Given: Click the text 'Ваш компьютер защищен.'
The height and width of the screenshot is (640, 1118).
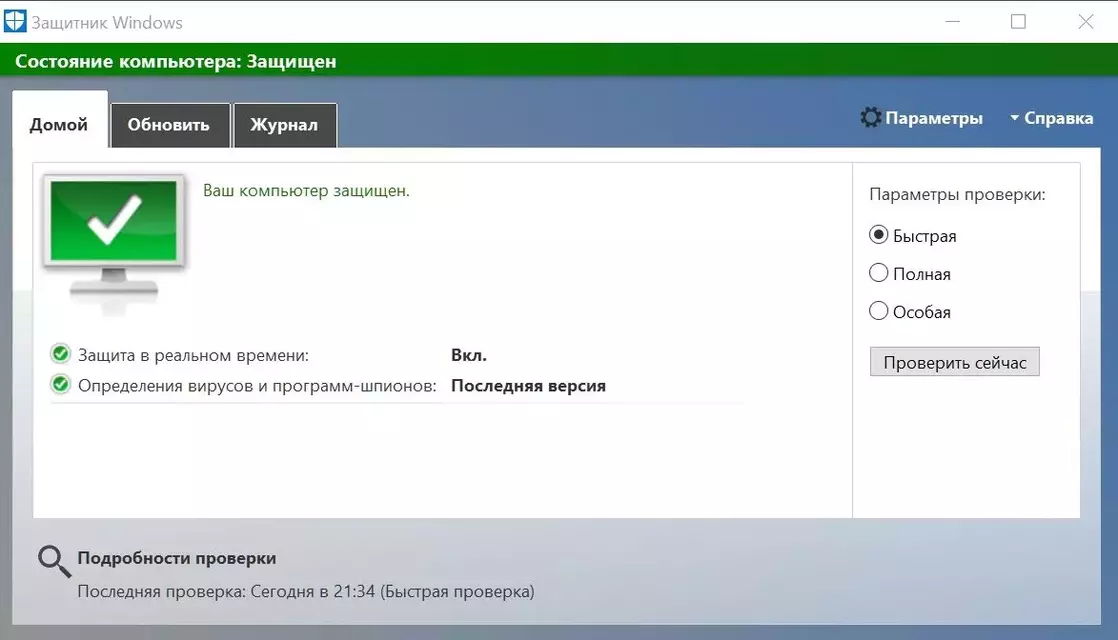Looking at the screenshot, I should click(307, 191).
